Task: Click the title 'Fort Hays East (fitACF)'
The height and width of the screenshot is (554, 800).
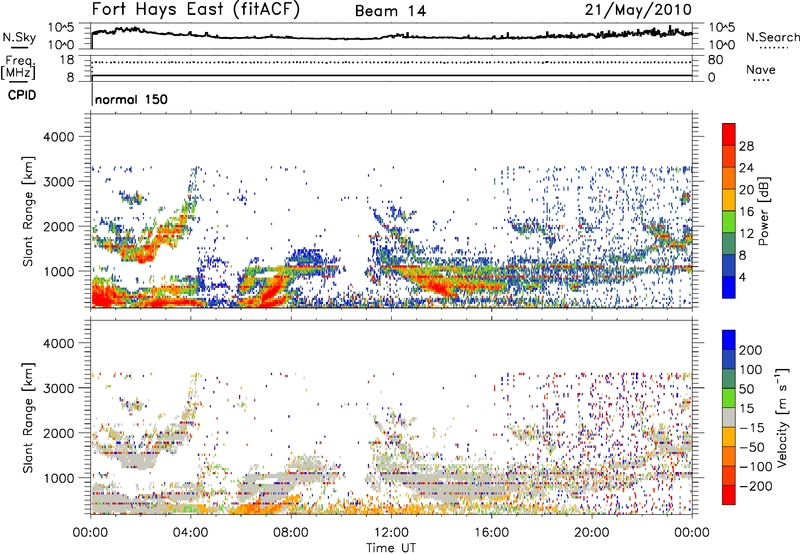Action: pyautogui.click(x=195, y=9)
